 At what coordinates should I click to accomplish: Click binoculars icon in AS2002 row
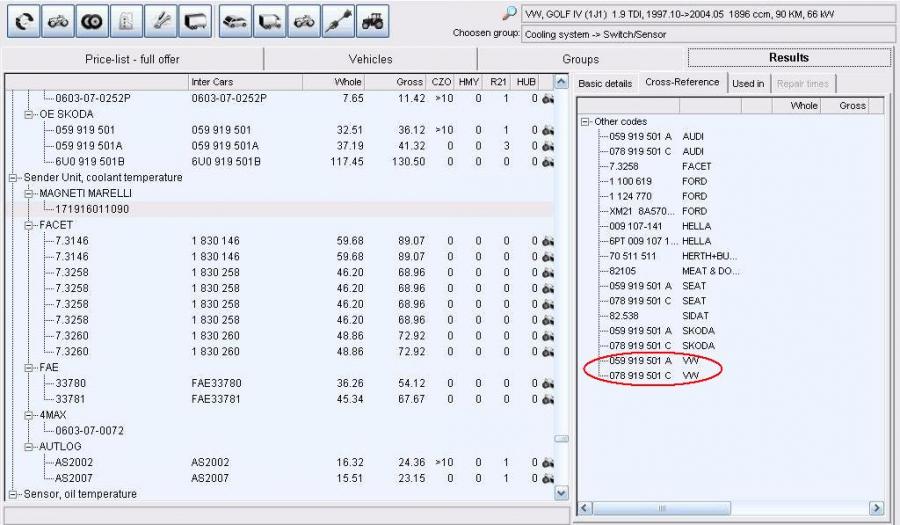click(548, 463)
